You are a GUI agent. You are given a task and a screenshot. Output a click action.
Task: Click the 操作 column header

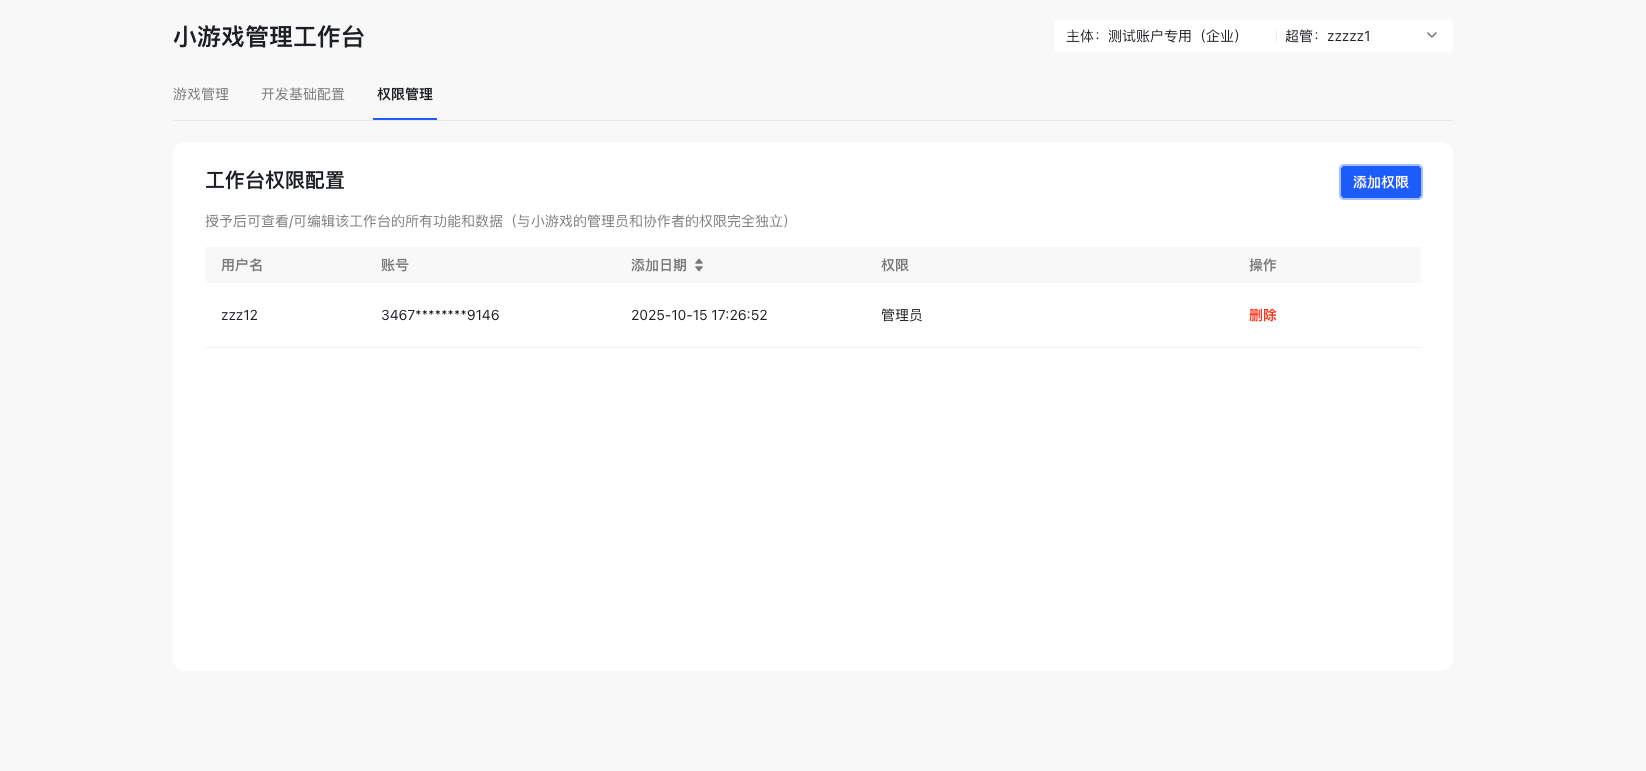point(1262,265)
